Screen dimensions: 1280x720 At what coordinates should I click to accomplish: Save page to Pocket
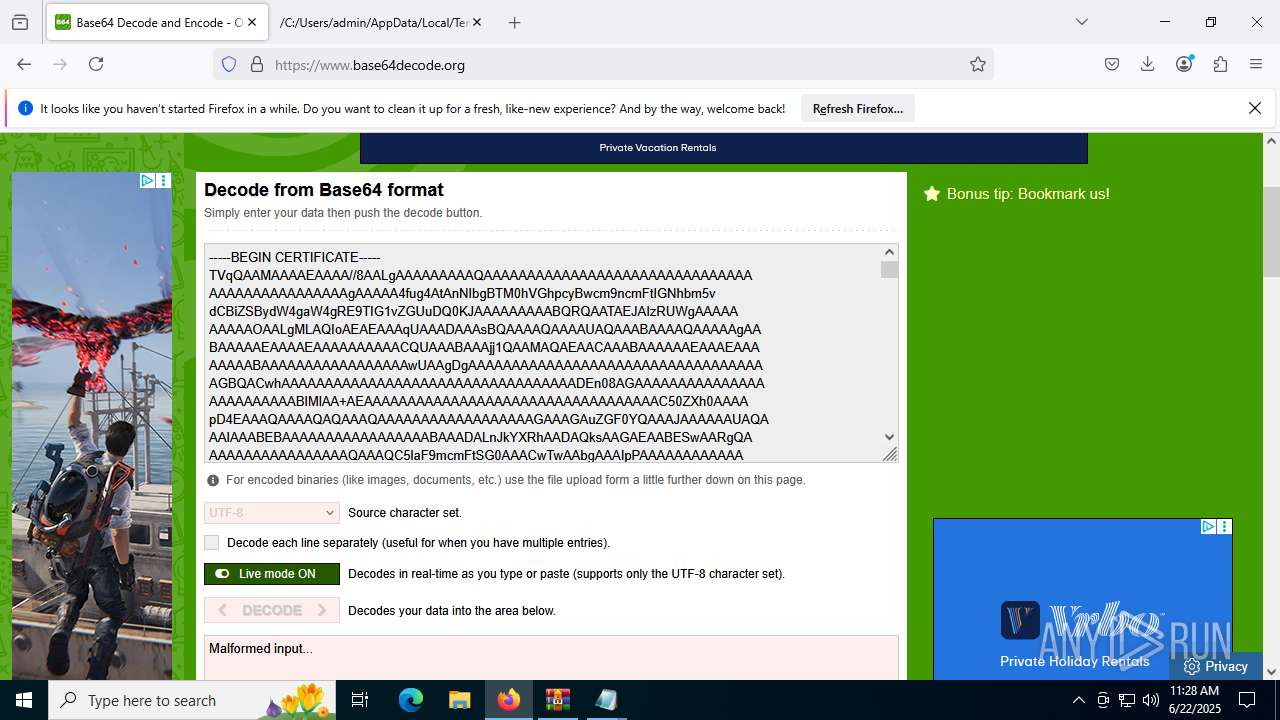[x=1112, y=64]
